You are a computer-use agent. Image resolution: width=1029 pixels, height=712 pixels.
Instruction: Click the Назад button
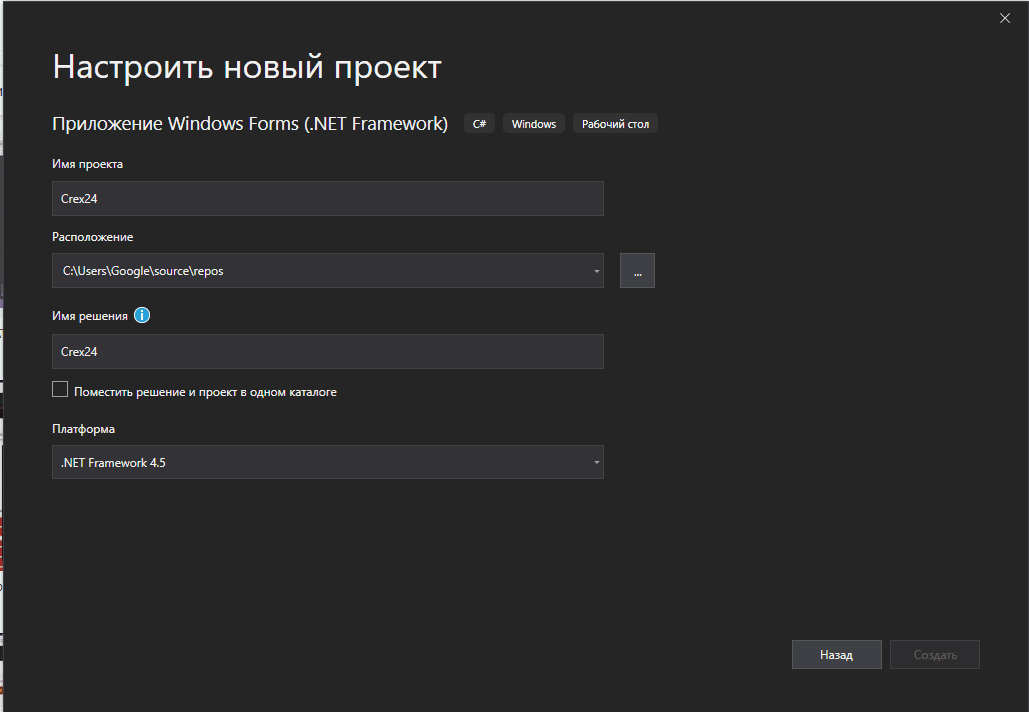(x=836, y=654)
